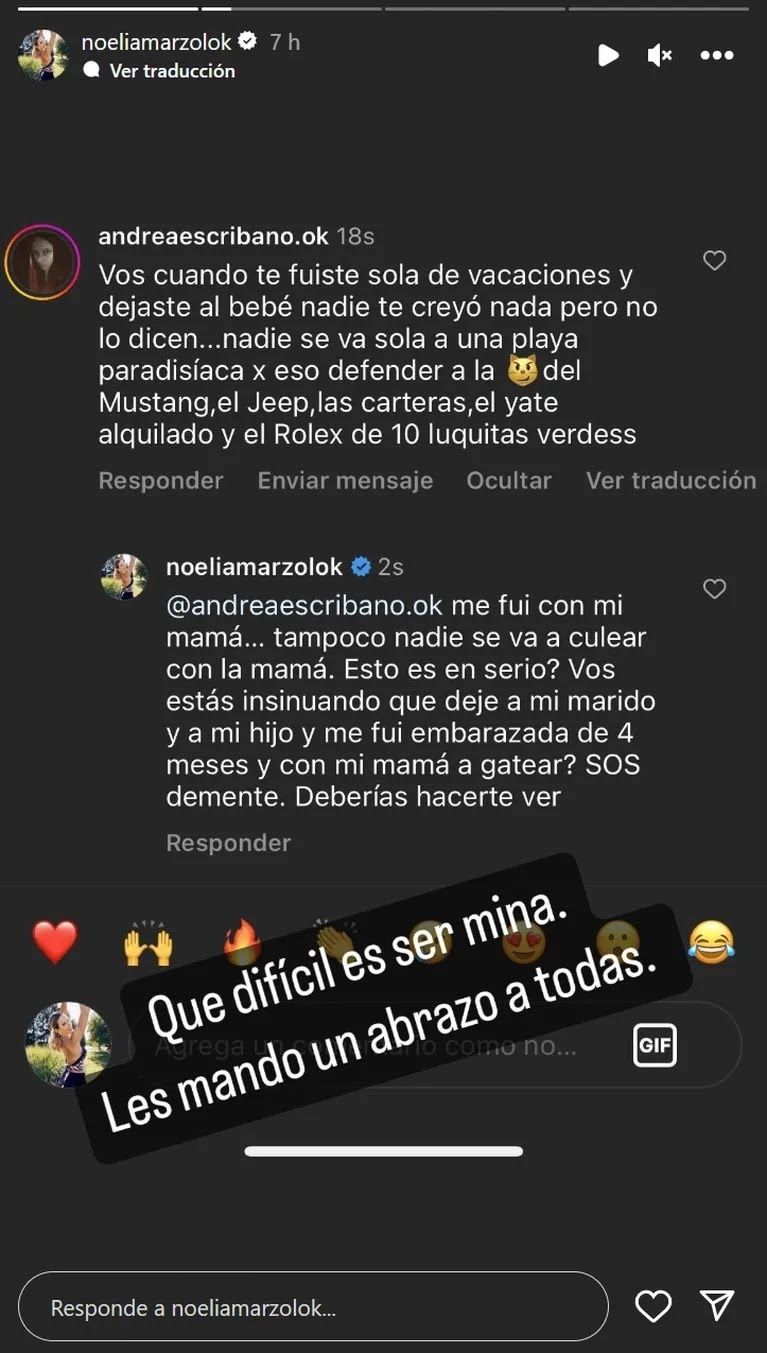
Task: Like the story with the bottom heart icon
Action: 653,1306
